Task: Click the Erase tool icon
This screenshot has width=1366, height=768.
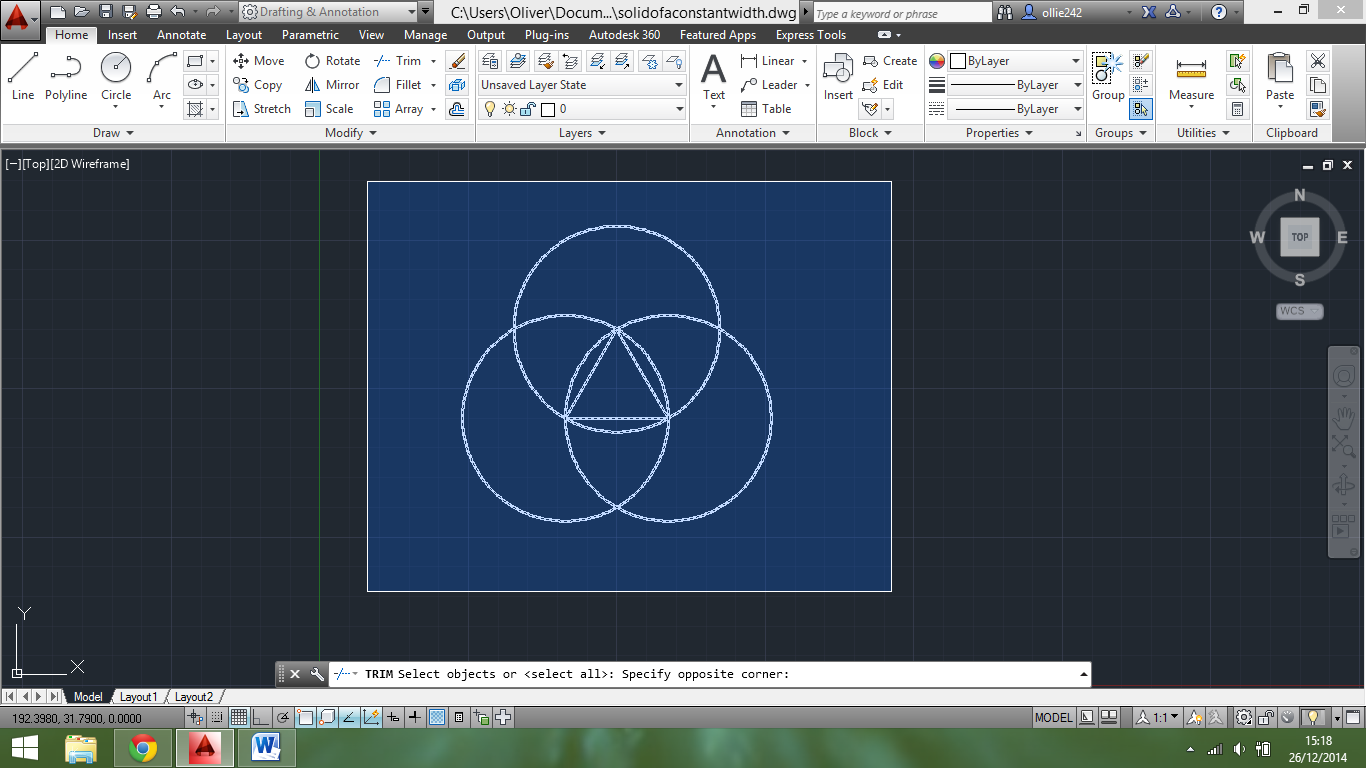Action: pos(457,61)
